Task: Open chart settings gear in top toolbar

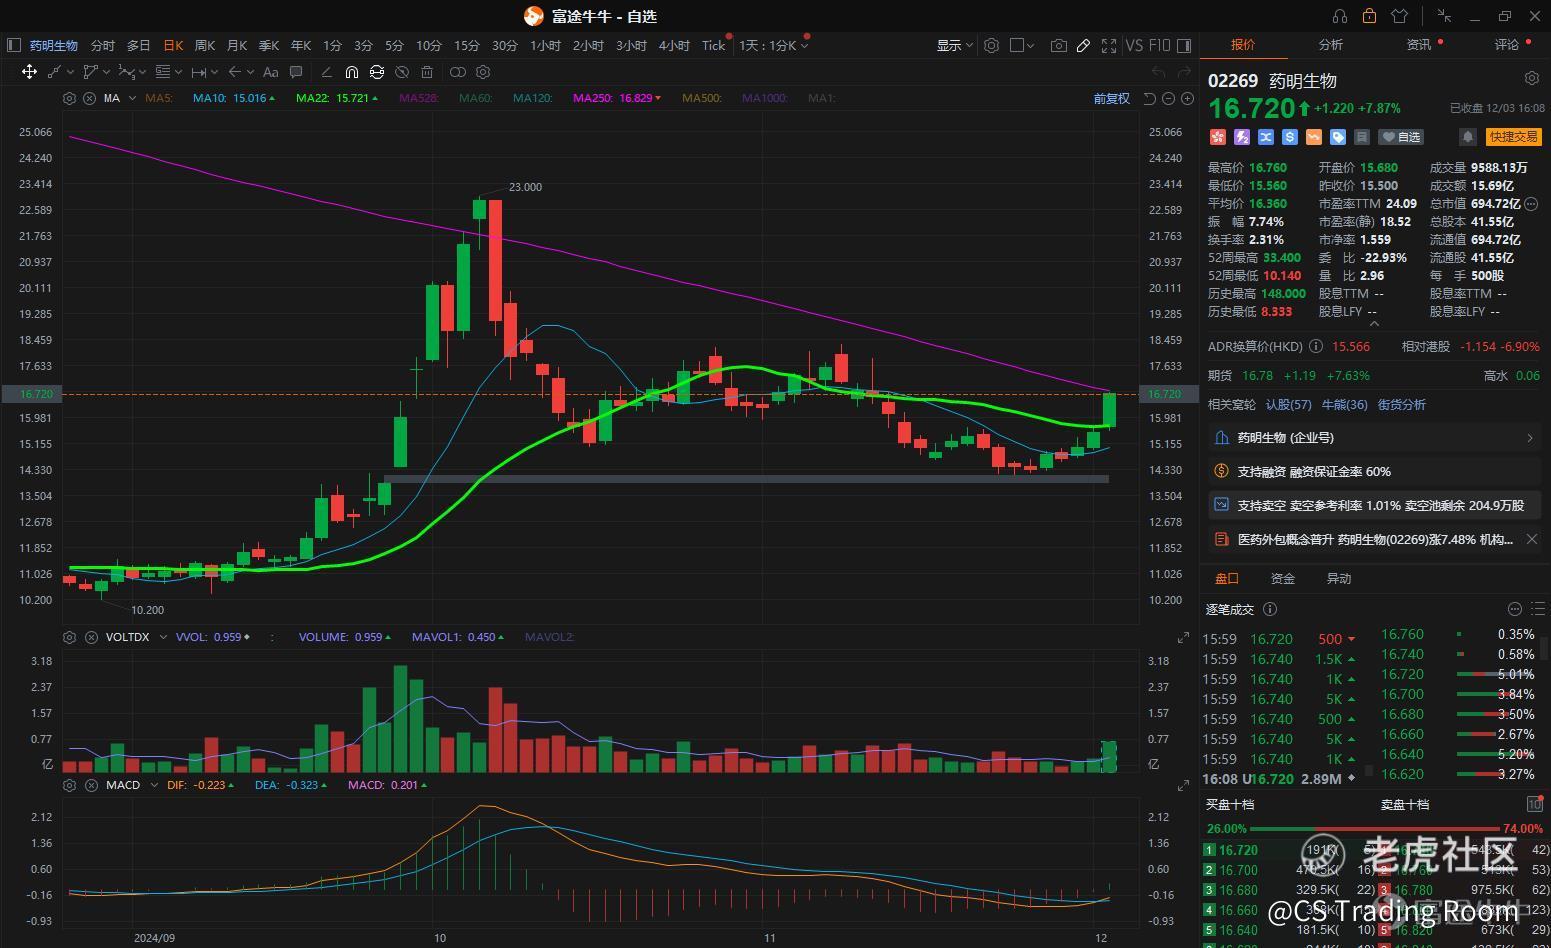Action: point(991,45)
